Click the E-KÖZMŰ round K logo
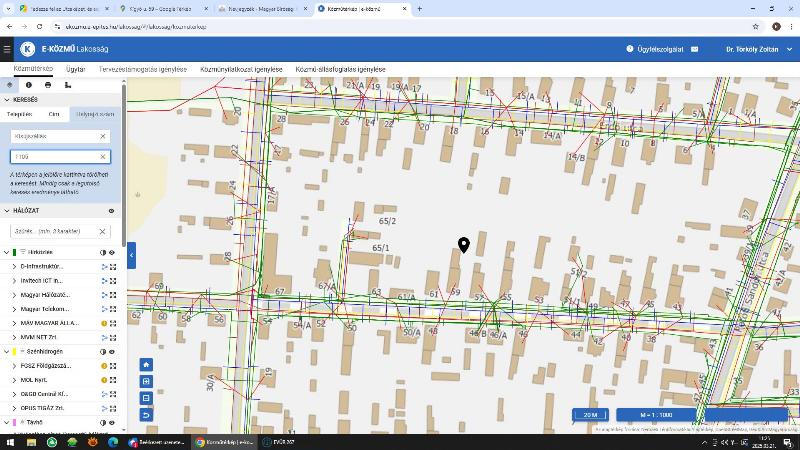Image resolution: width=800 pixels, height=450 pixels. 28,49
